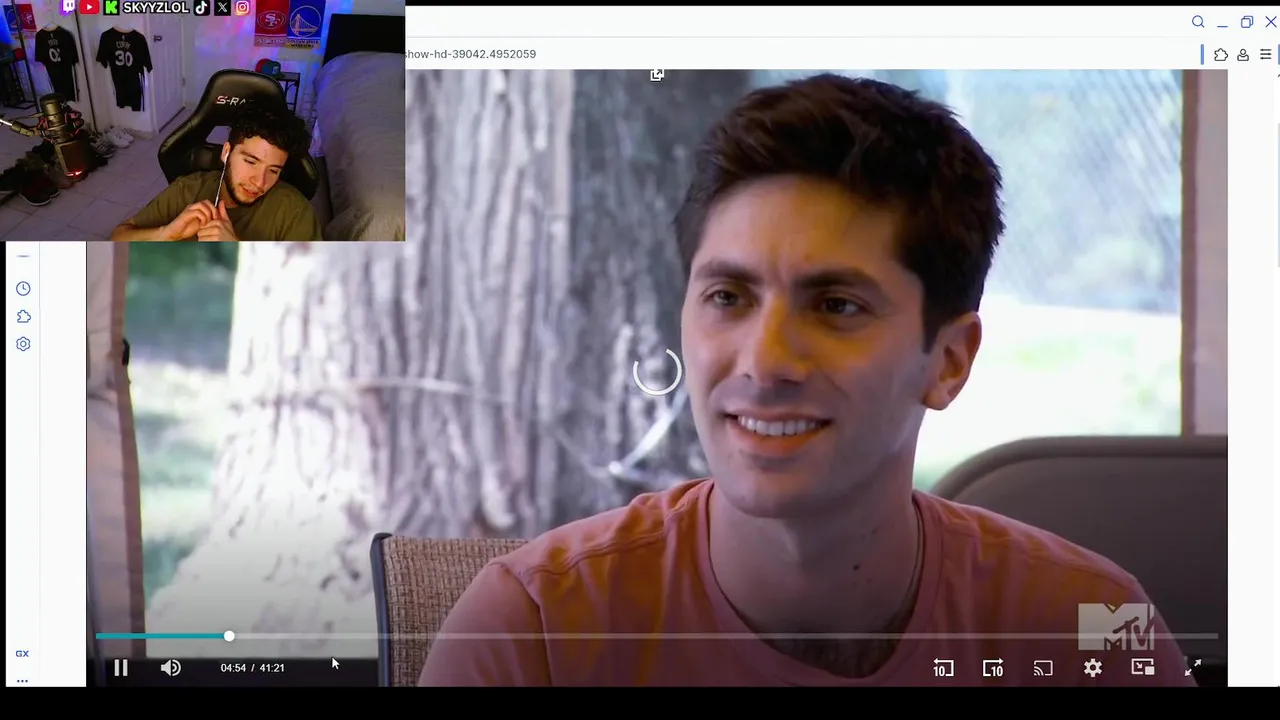The width and height of the screenshot is (1280, 720).
Task: Pause the video with the pause button
Action: pyautogui.click(x=120, y=667)
